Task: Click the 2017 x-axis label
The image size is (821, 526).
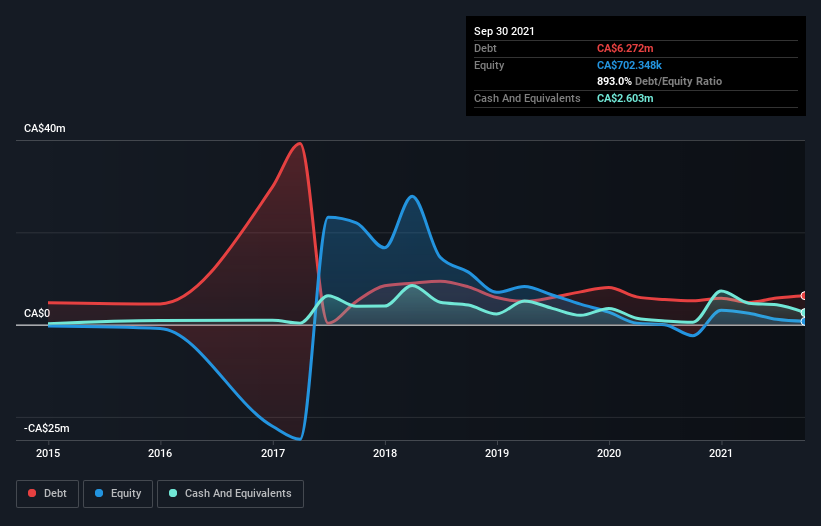Action: 273,453
